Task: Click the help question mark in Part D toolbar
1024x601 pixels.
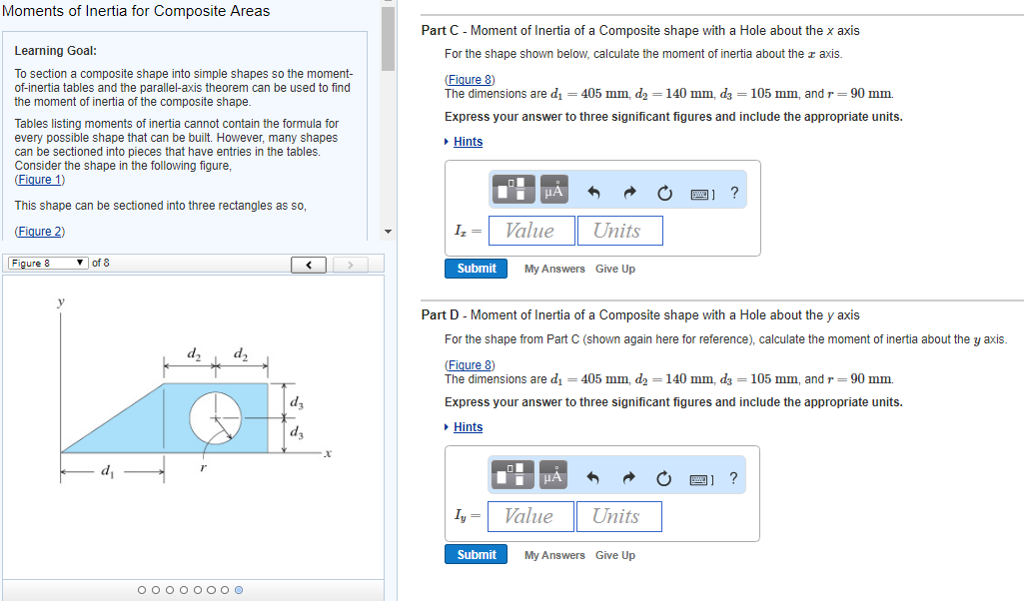Action: point(733,478)
